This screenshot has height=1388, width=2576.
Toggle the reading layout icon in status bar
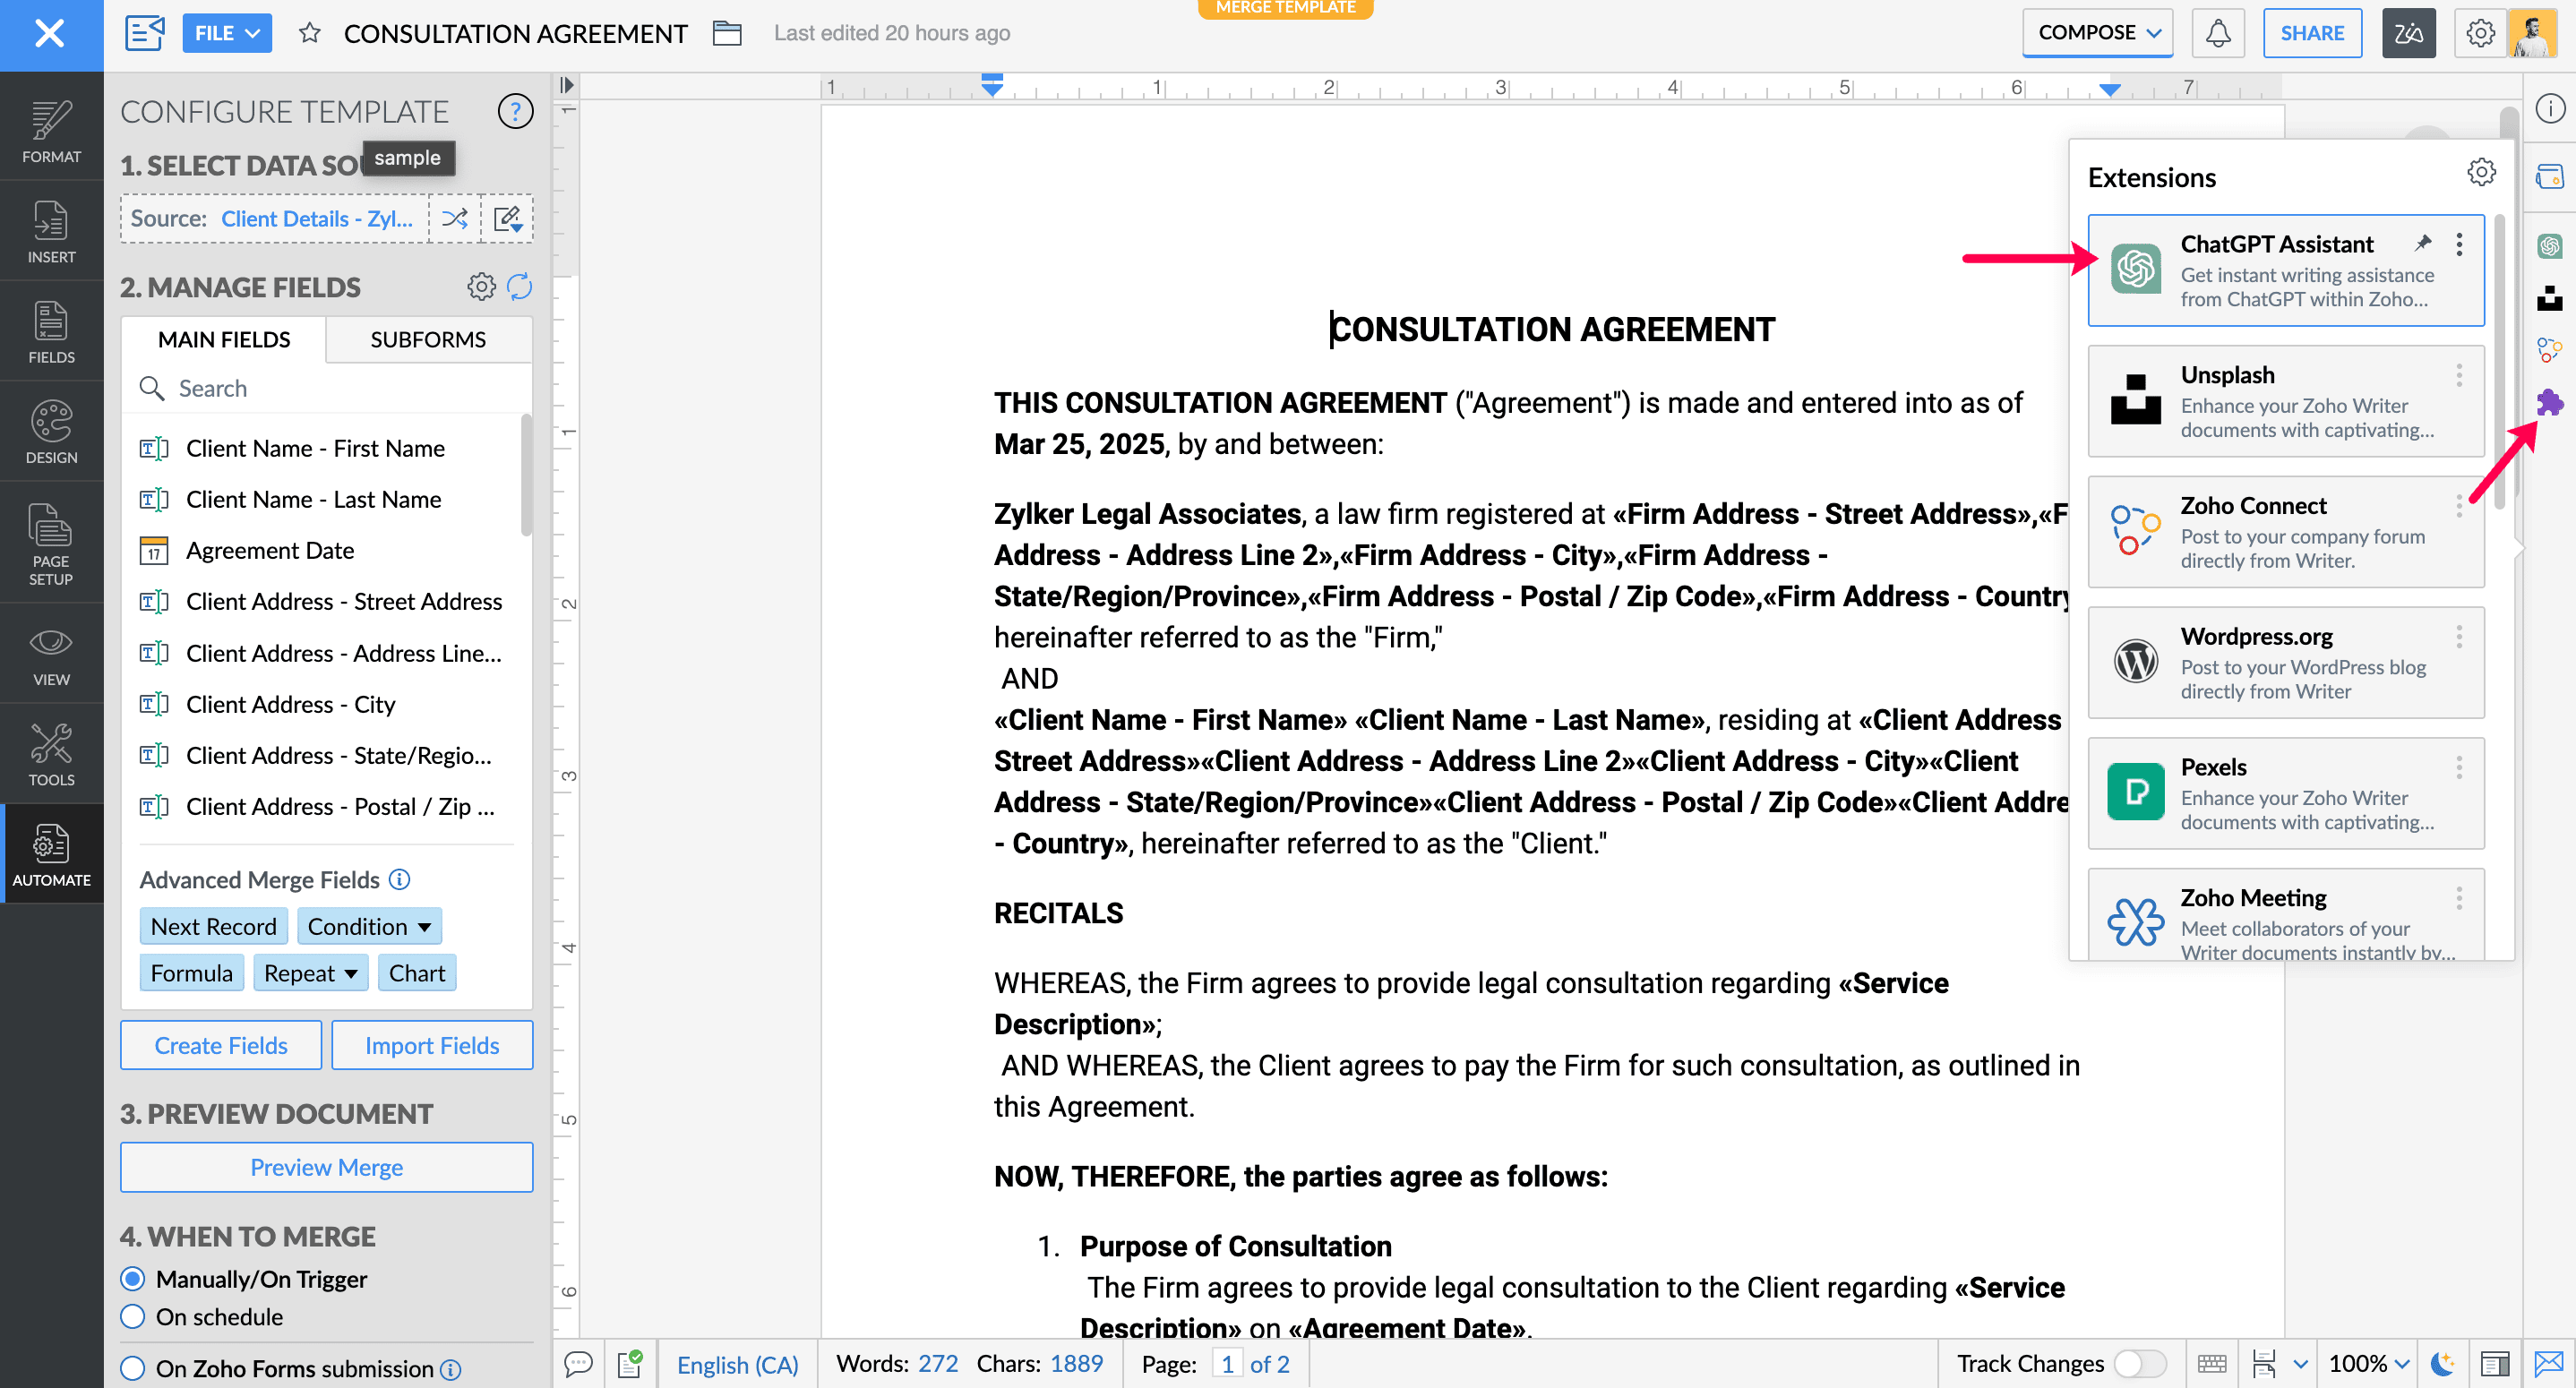point(2494,1363)
